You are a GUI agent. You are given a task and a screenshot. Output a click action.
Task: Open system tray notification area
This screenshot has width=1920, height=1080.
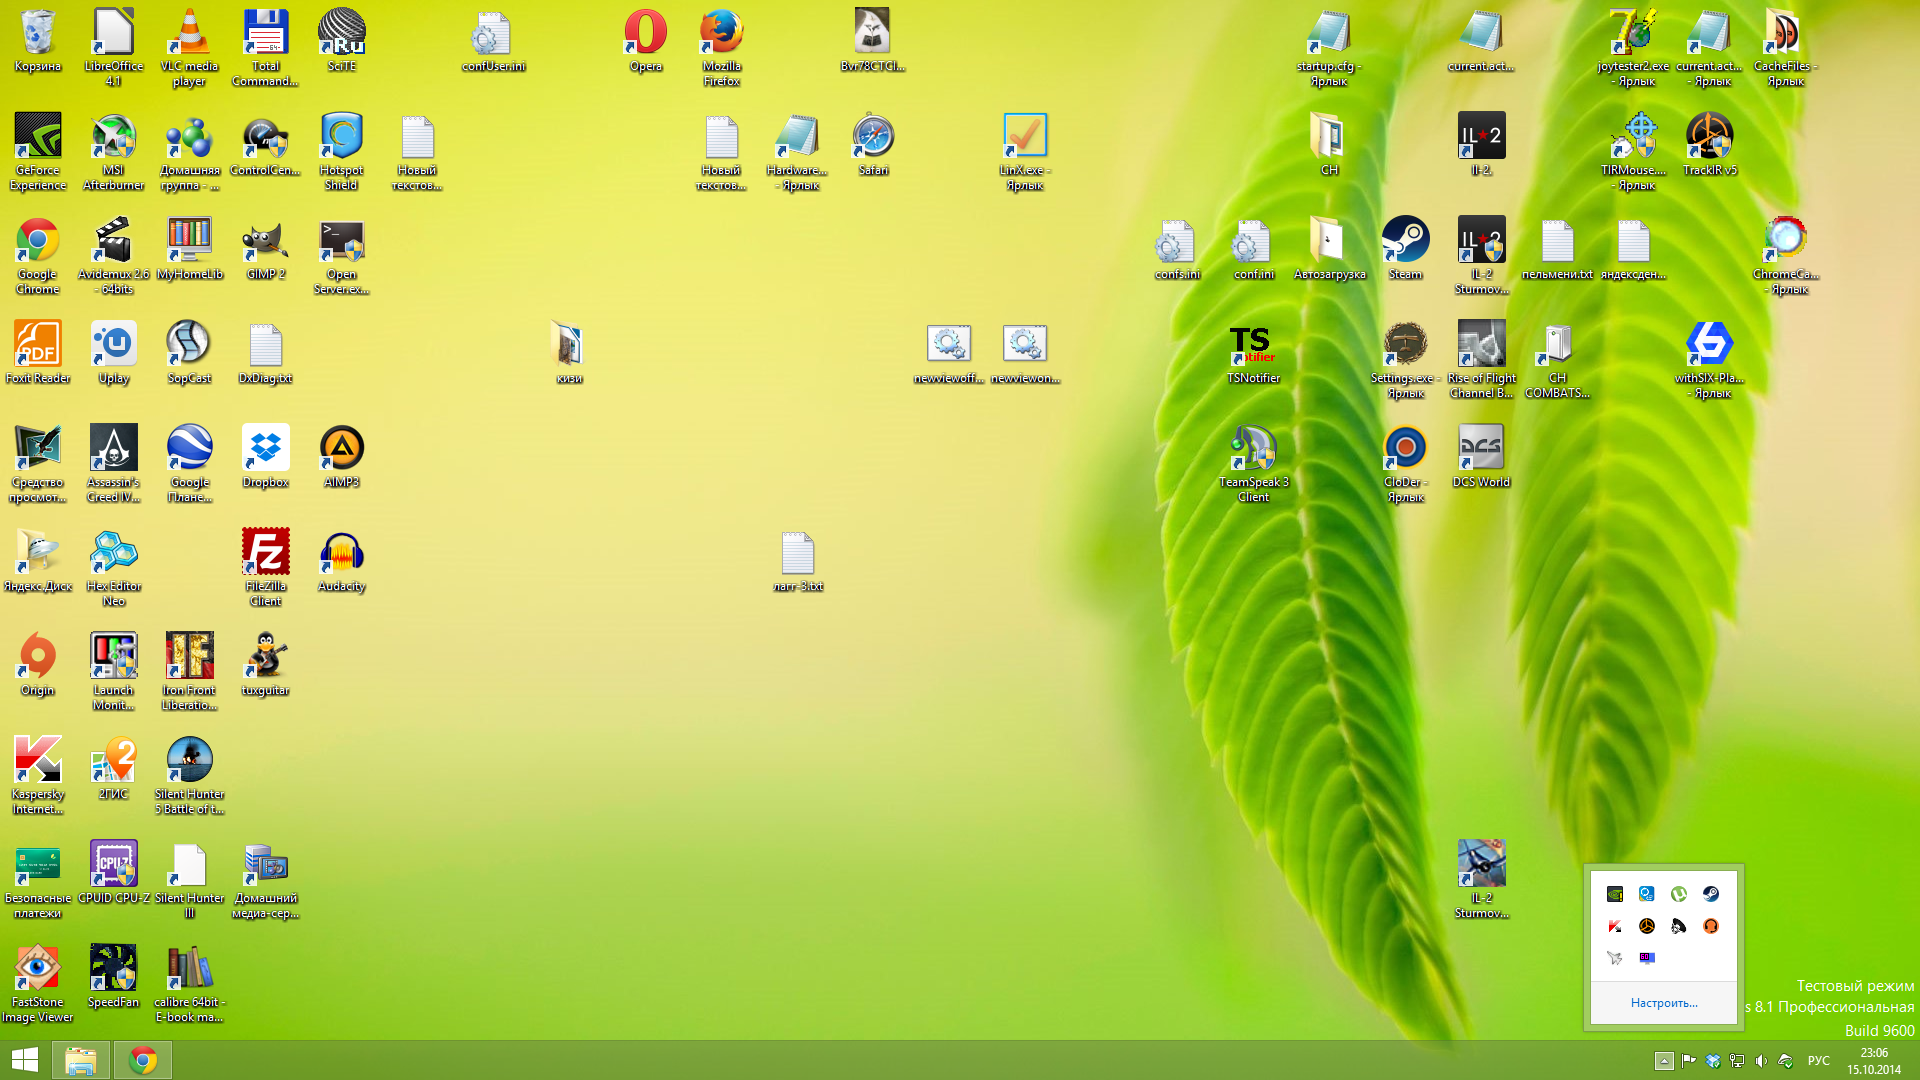[1664, 1059]
